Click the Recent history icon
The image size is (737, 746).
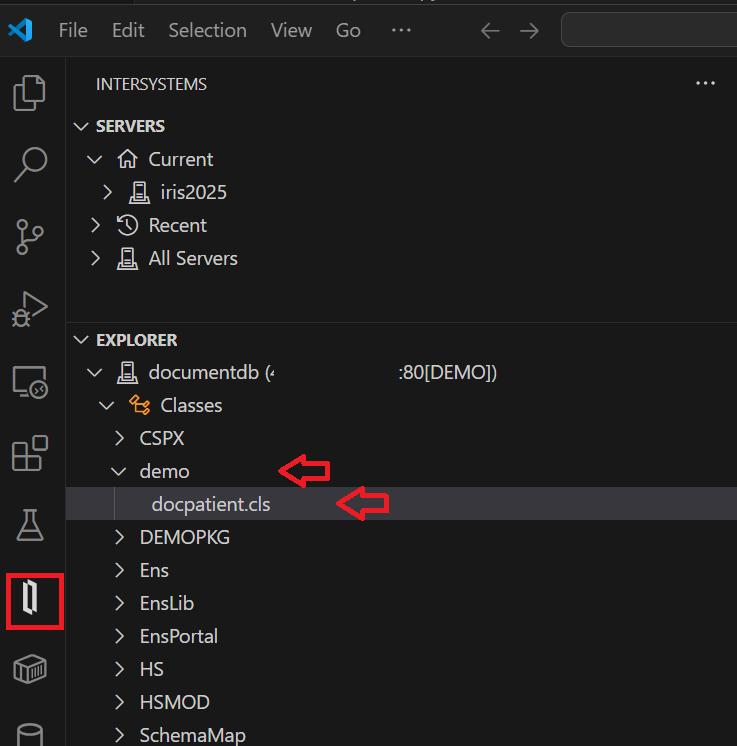128,225
